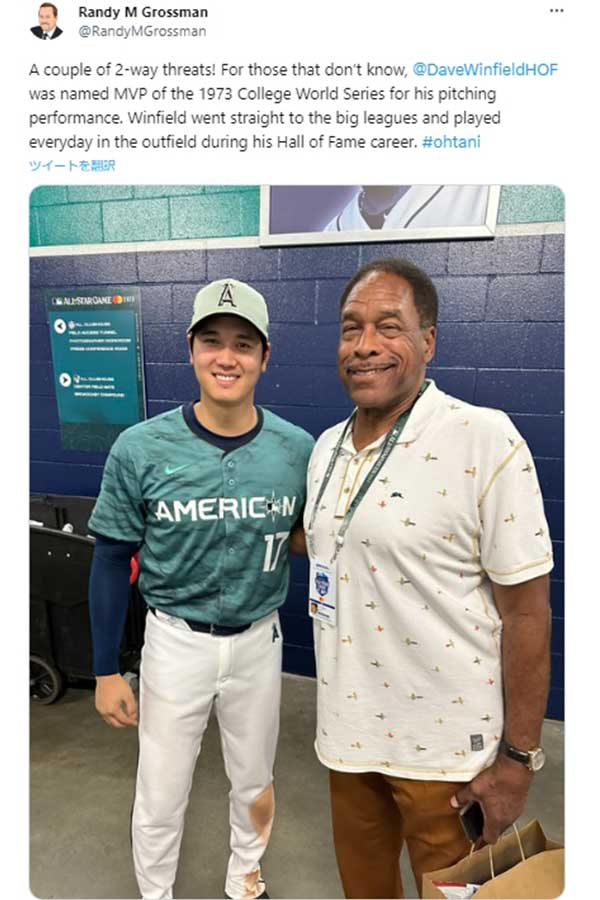The width and height of the screenshot is (600, 900).
Task: Open the @DaveWinfieldHOF mention
Action: (485, 70)
